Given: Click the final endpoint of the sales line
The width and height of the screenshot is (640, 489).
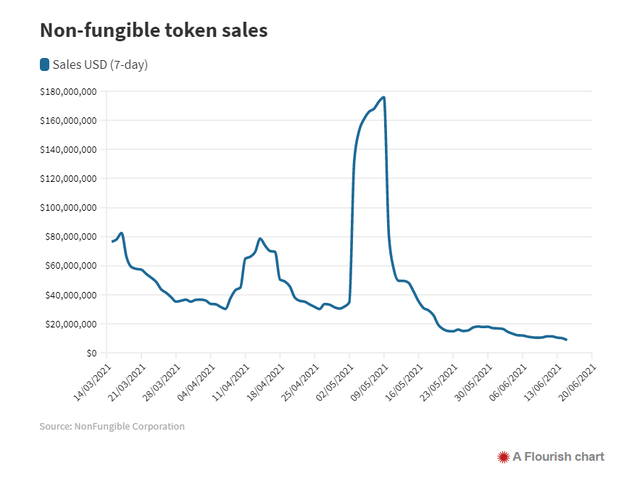Looking at the screenshot, I should pos(567,340).
